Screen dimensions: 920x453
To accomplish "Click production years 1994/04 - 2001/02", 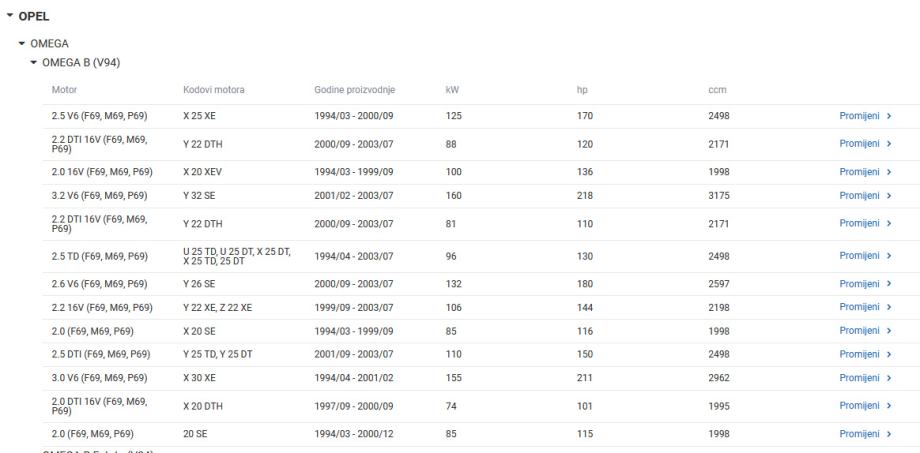I will (x=354, y=378).
